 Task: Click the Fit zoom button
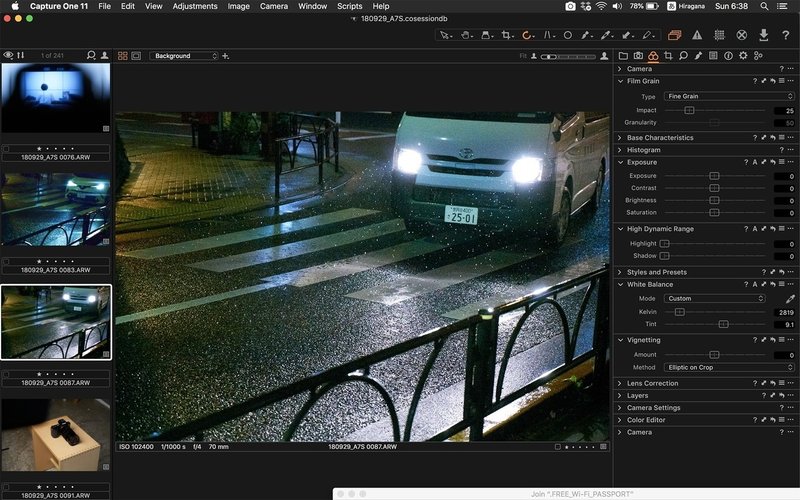(523, 56)
